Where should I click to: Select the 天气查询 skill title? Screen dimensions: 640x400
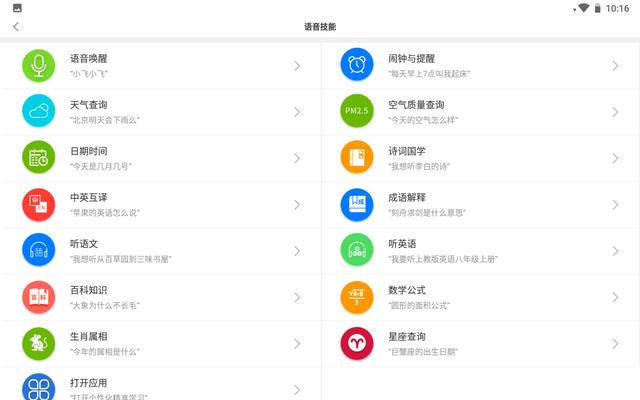(89, 105)
